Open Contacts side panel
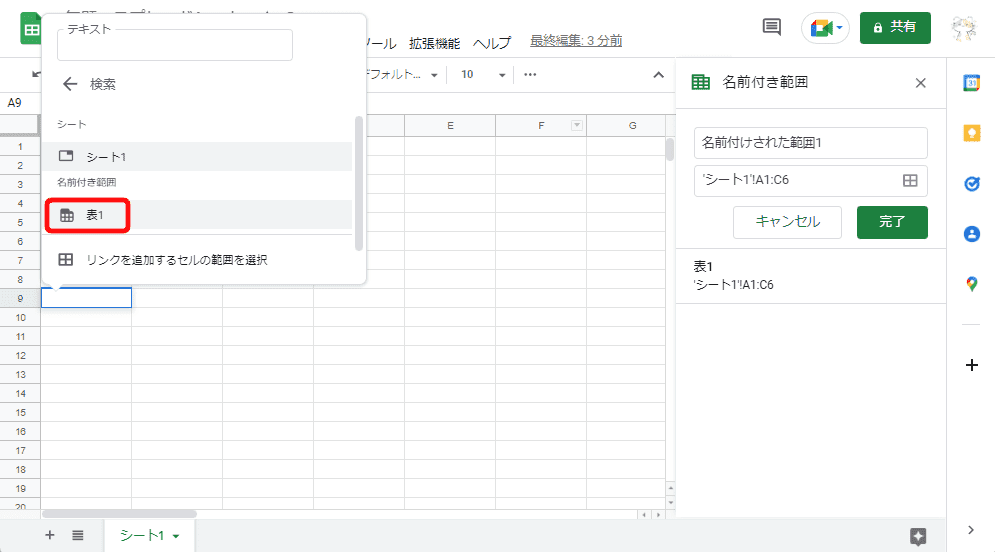This screenshot has height=552, width=995. click(x=972, y=233)
